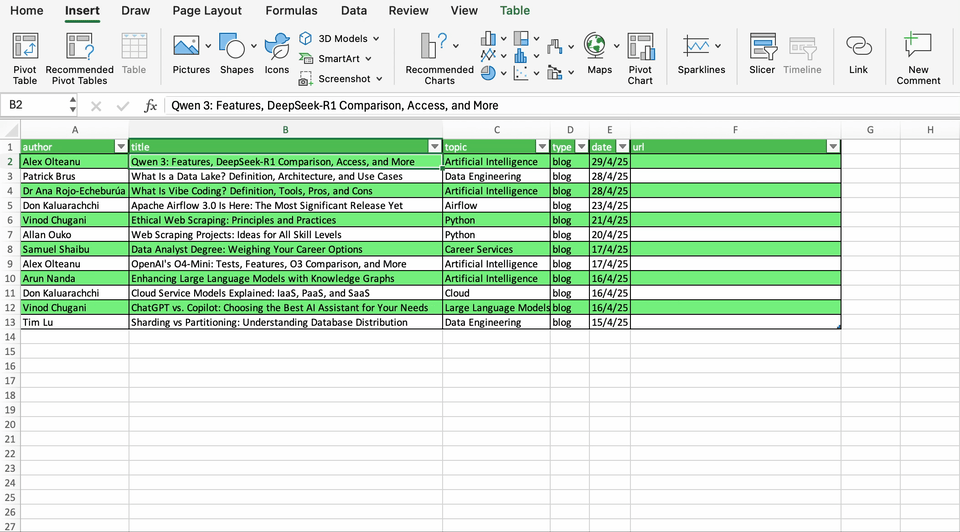This screenshot has width=960, height=532.
Task: Select the row 7 header
Action: coord(10,235)
